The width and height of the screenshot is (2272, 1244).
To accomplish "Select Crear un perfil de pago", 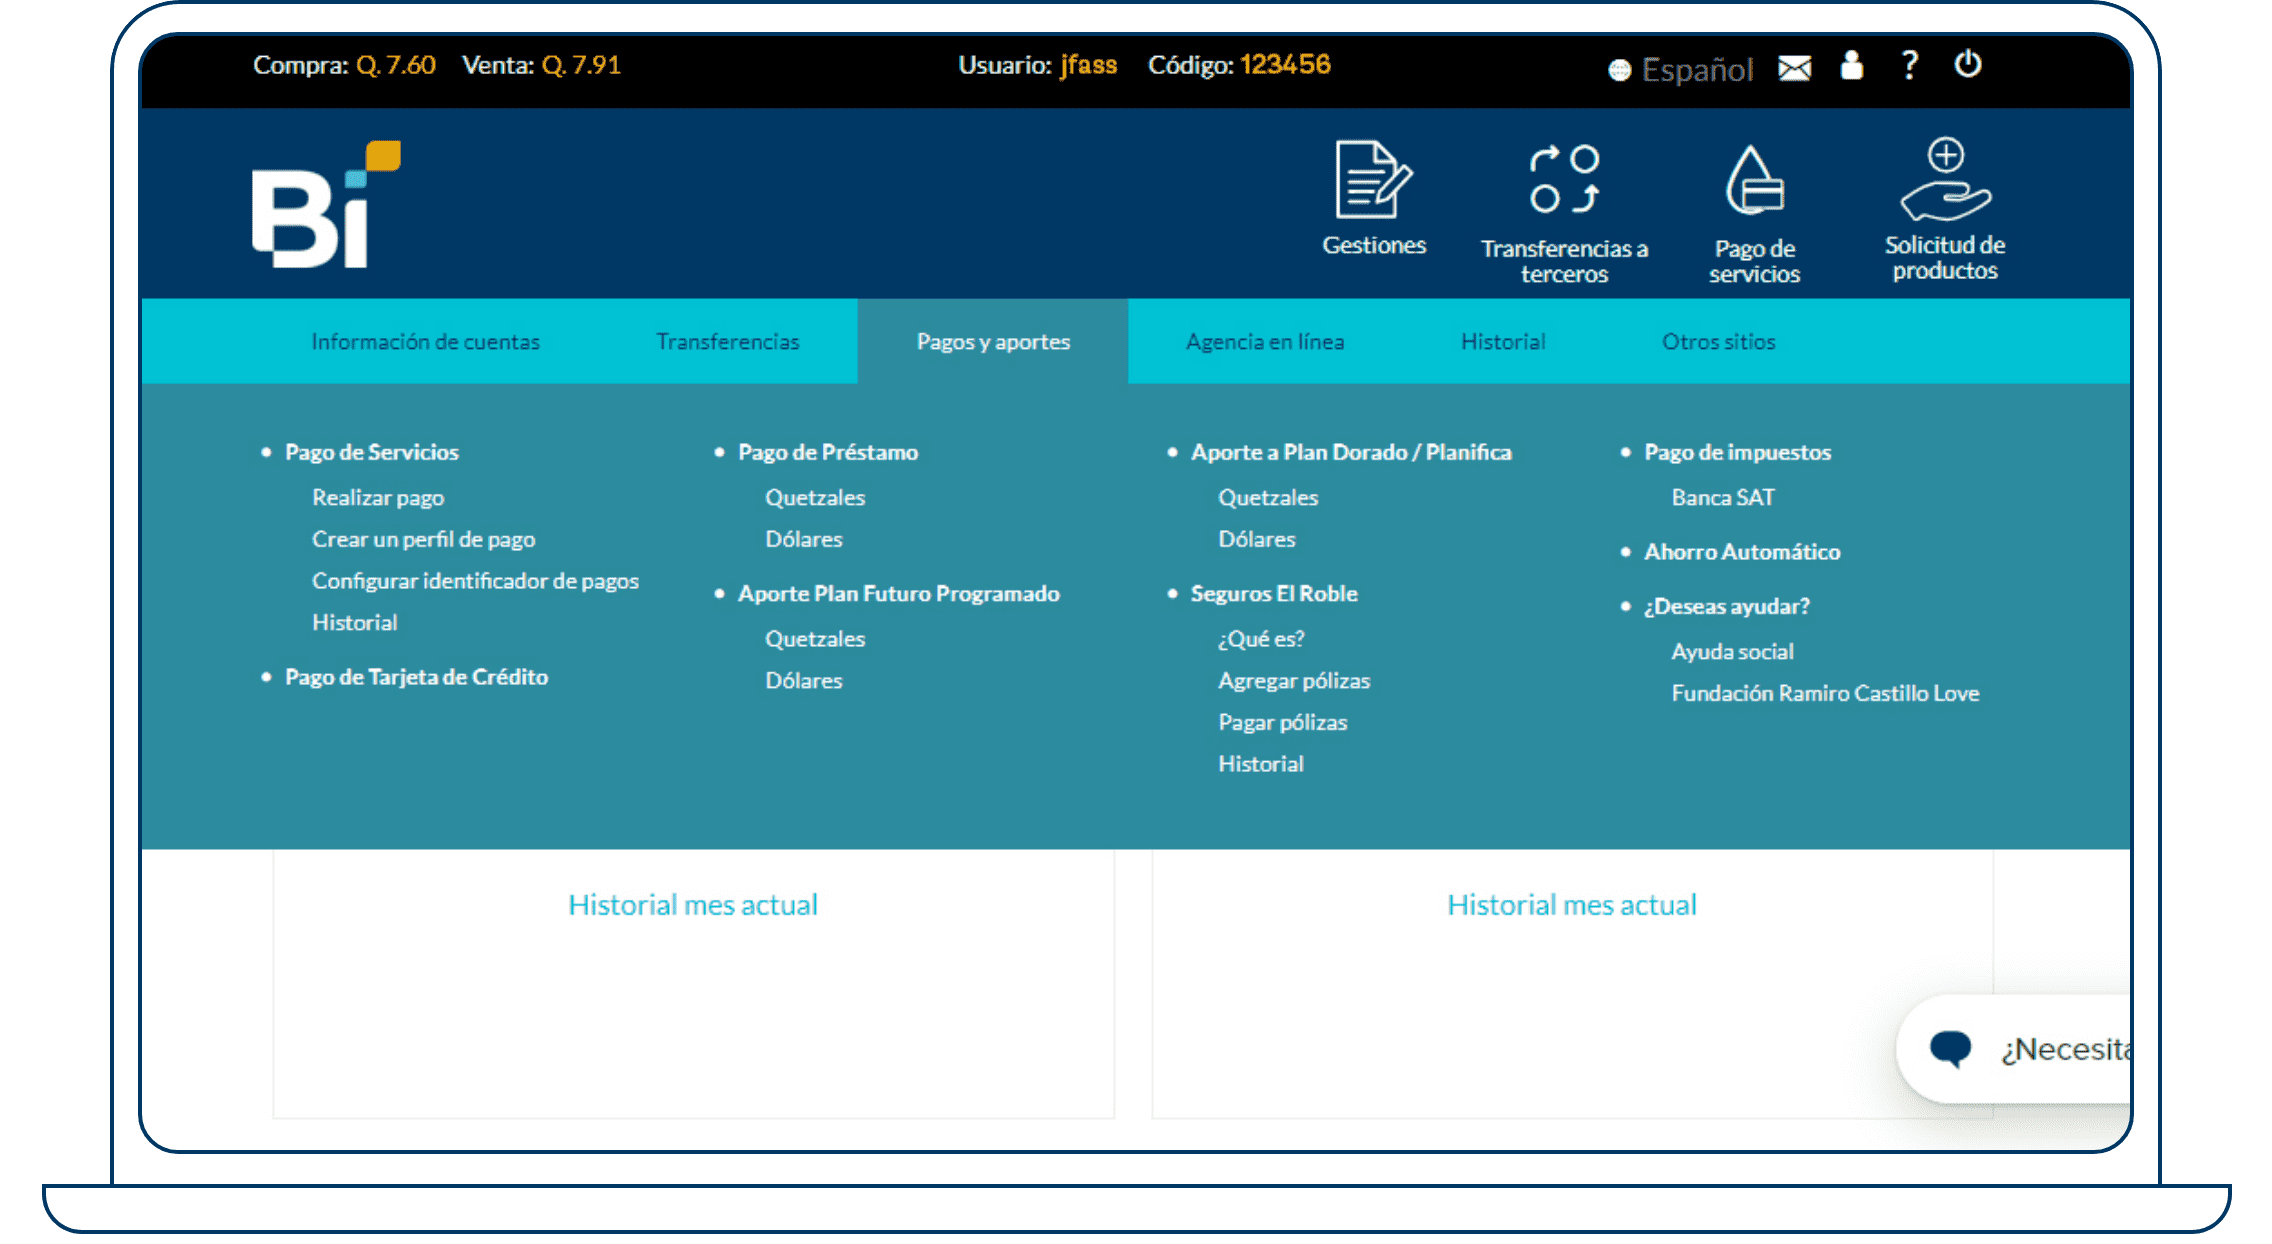I will 424,540.
